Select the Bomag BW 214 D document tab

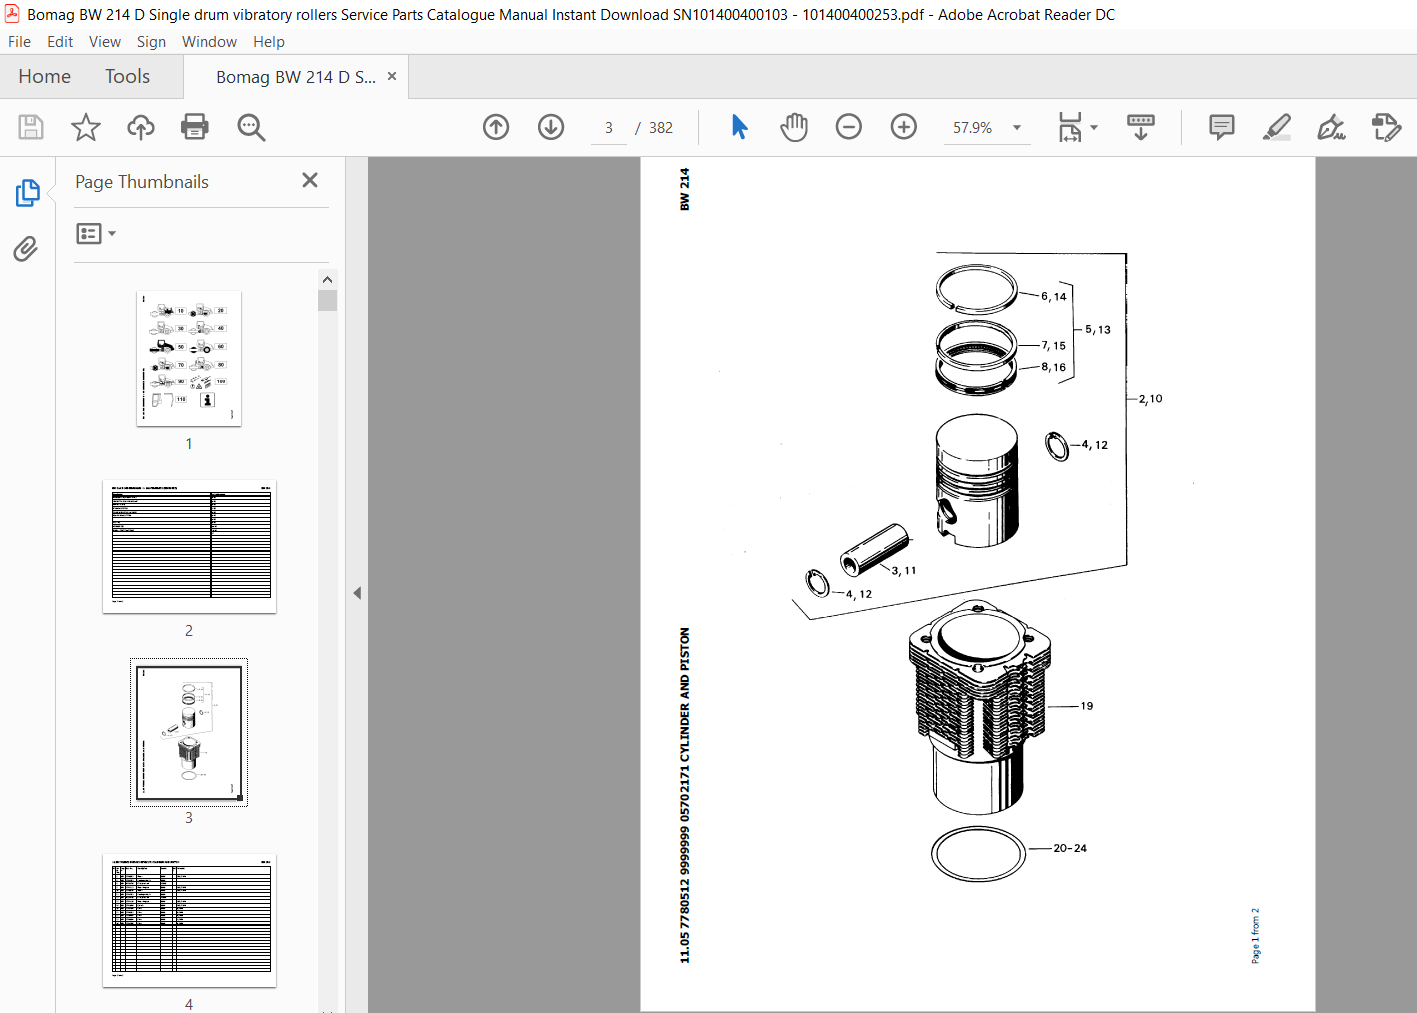[x=296, y=77]
